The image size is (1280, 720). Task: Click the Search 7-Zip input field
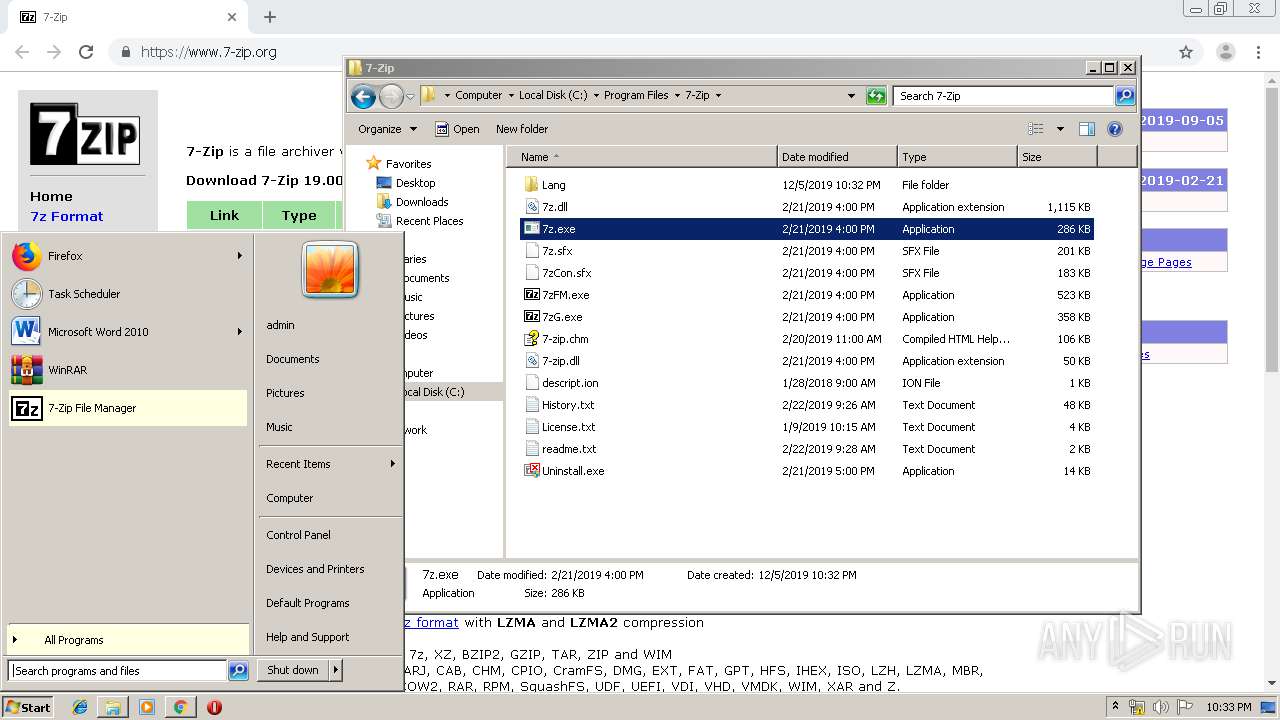(x=1004, y=96)
